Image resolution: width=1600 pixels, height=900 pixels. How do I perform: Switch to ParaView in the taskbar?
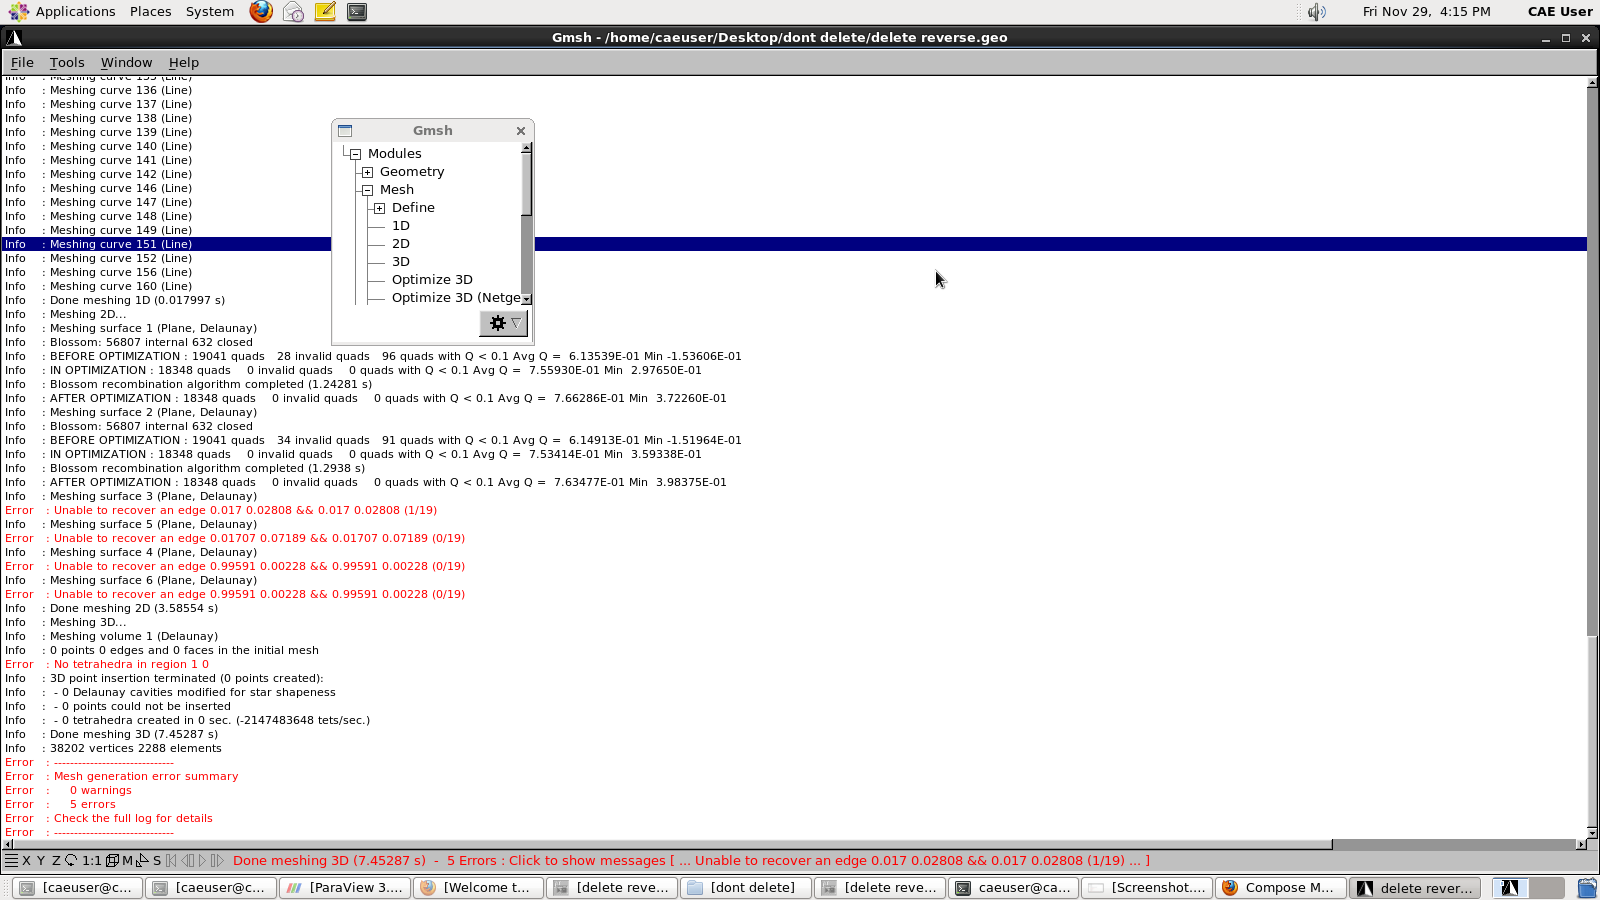pyautogui.click(x=345, y=888)
